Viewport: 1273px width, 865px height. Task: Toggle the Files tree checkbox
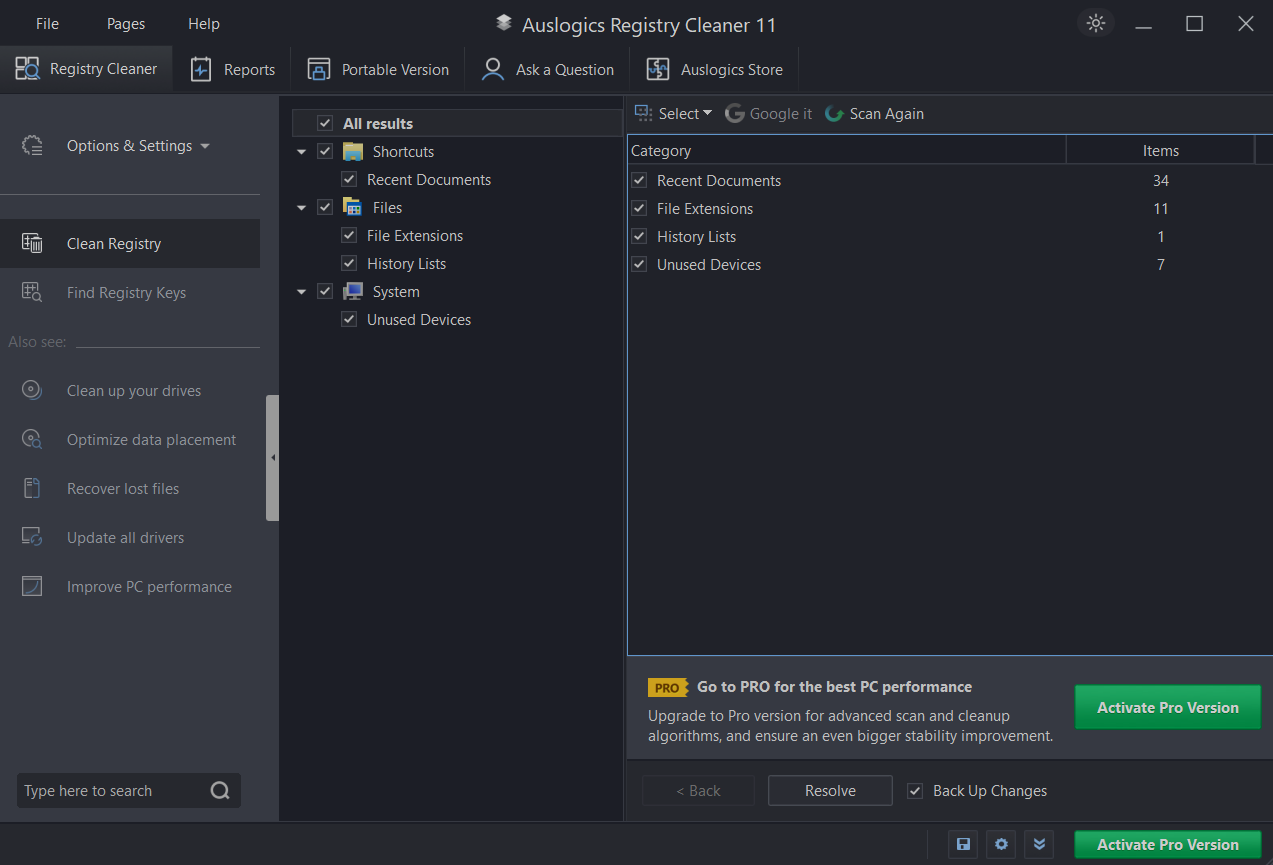point(325,208)
